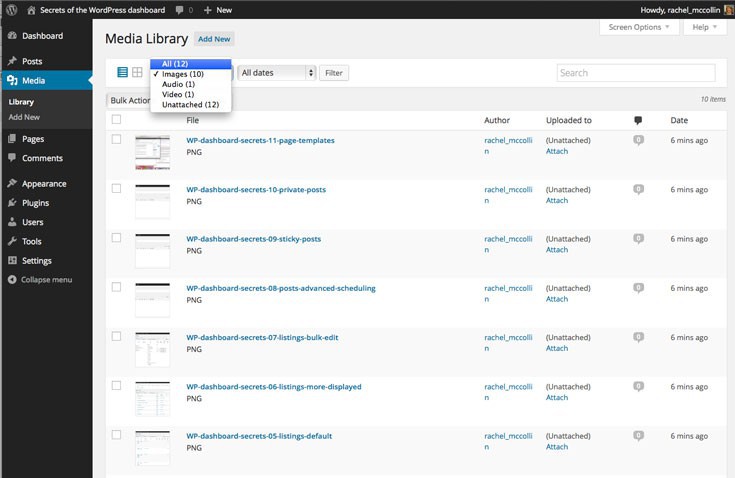Sort by the Date column header
The image size is (735, 478).
[679, 120]
